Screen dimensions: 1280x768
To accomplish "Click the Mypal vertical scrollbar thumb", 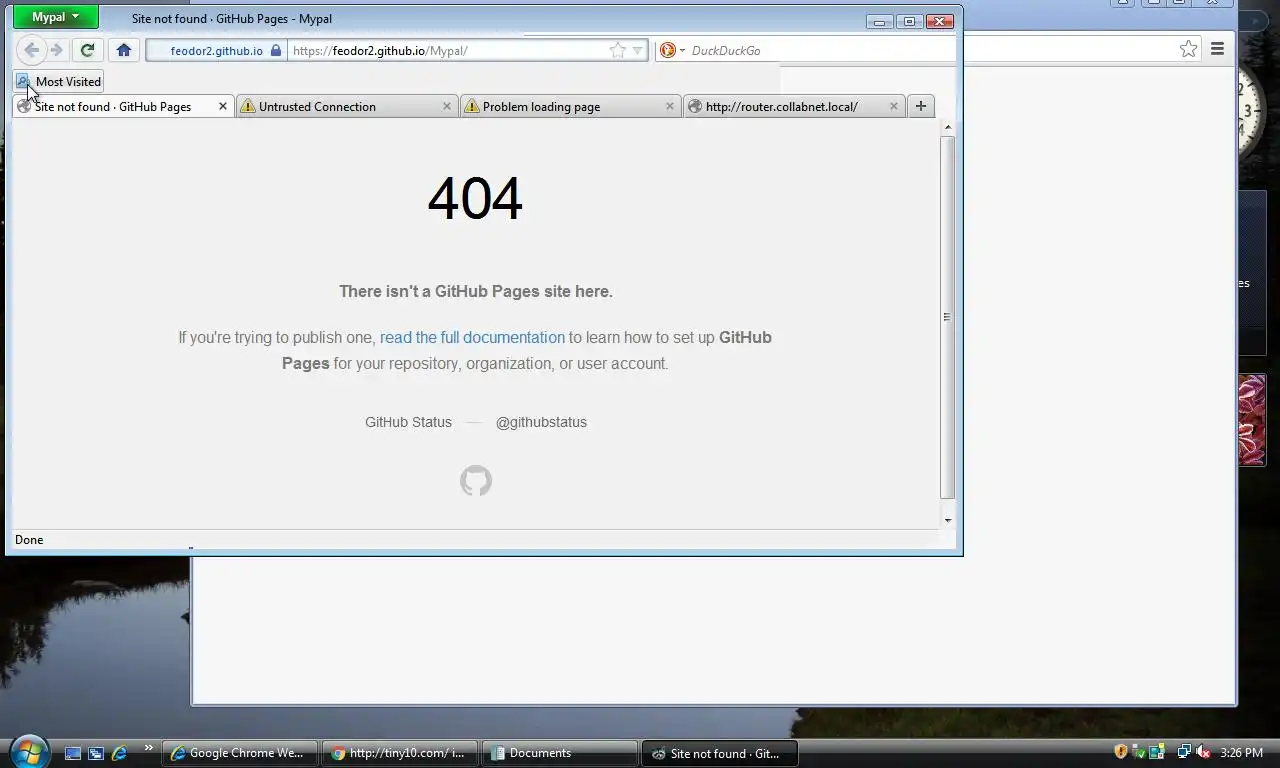I will coord(947,317).
